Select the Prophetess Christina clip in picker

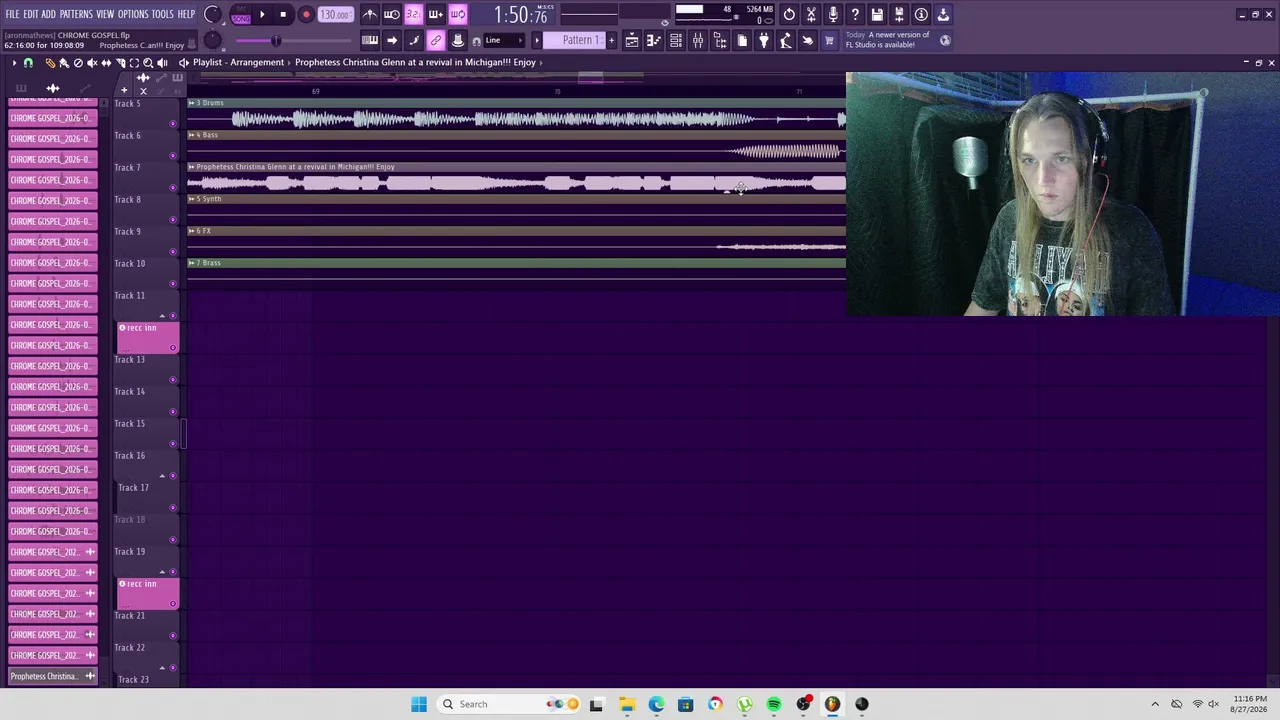click(x=53, y=676)
